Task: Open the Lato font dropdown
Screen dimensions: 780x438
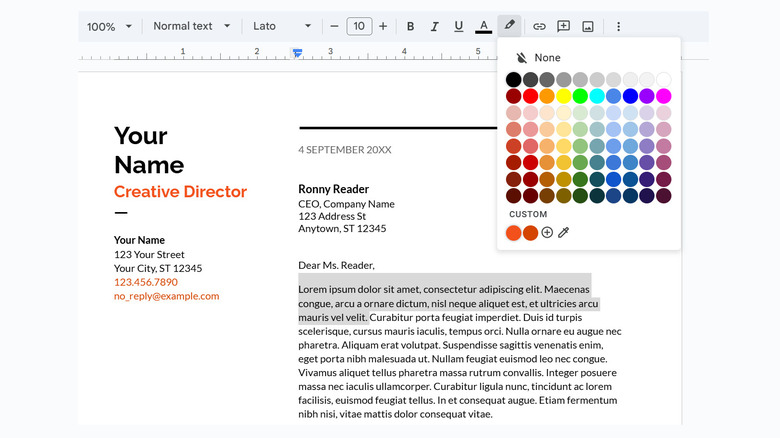Action: (281, 26)
